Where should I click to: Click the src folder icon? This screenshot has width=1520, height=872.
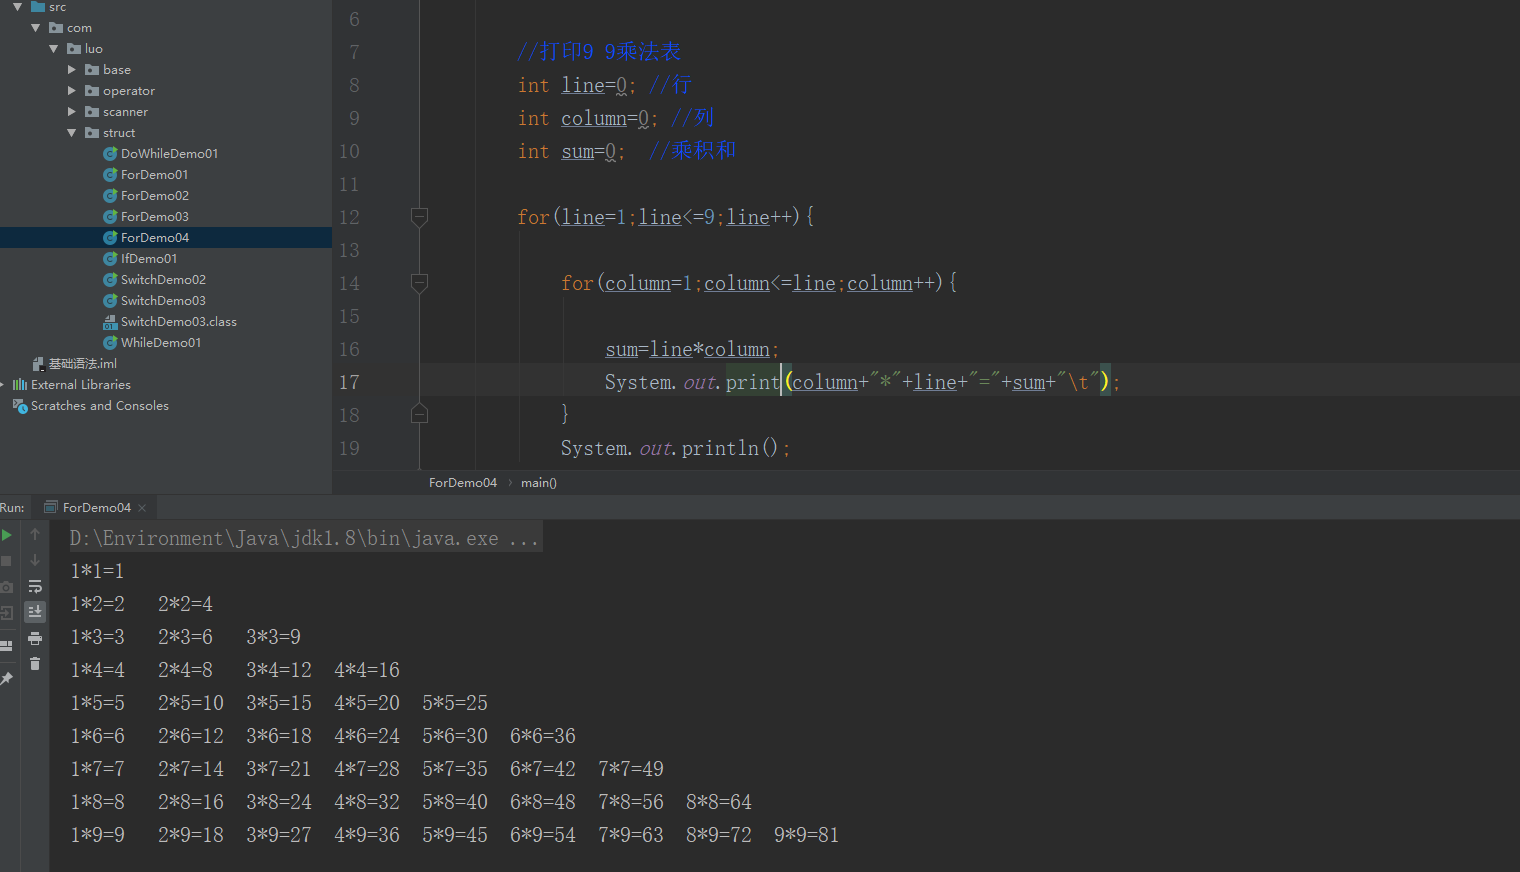tap(38, 7)
